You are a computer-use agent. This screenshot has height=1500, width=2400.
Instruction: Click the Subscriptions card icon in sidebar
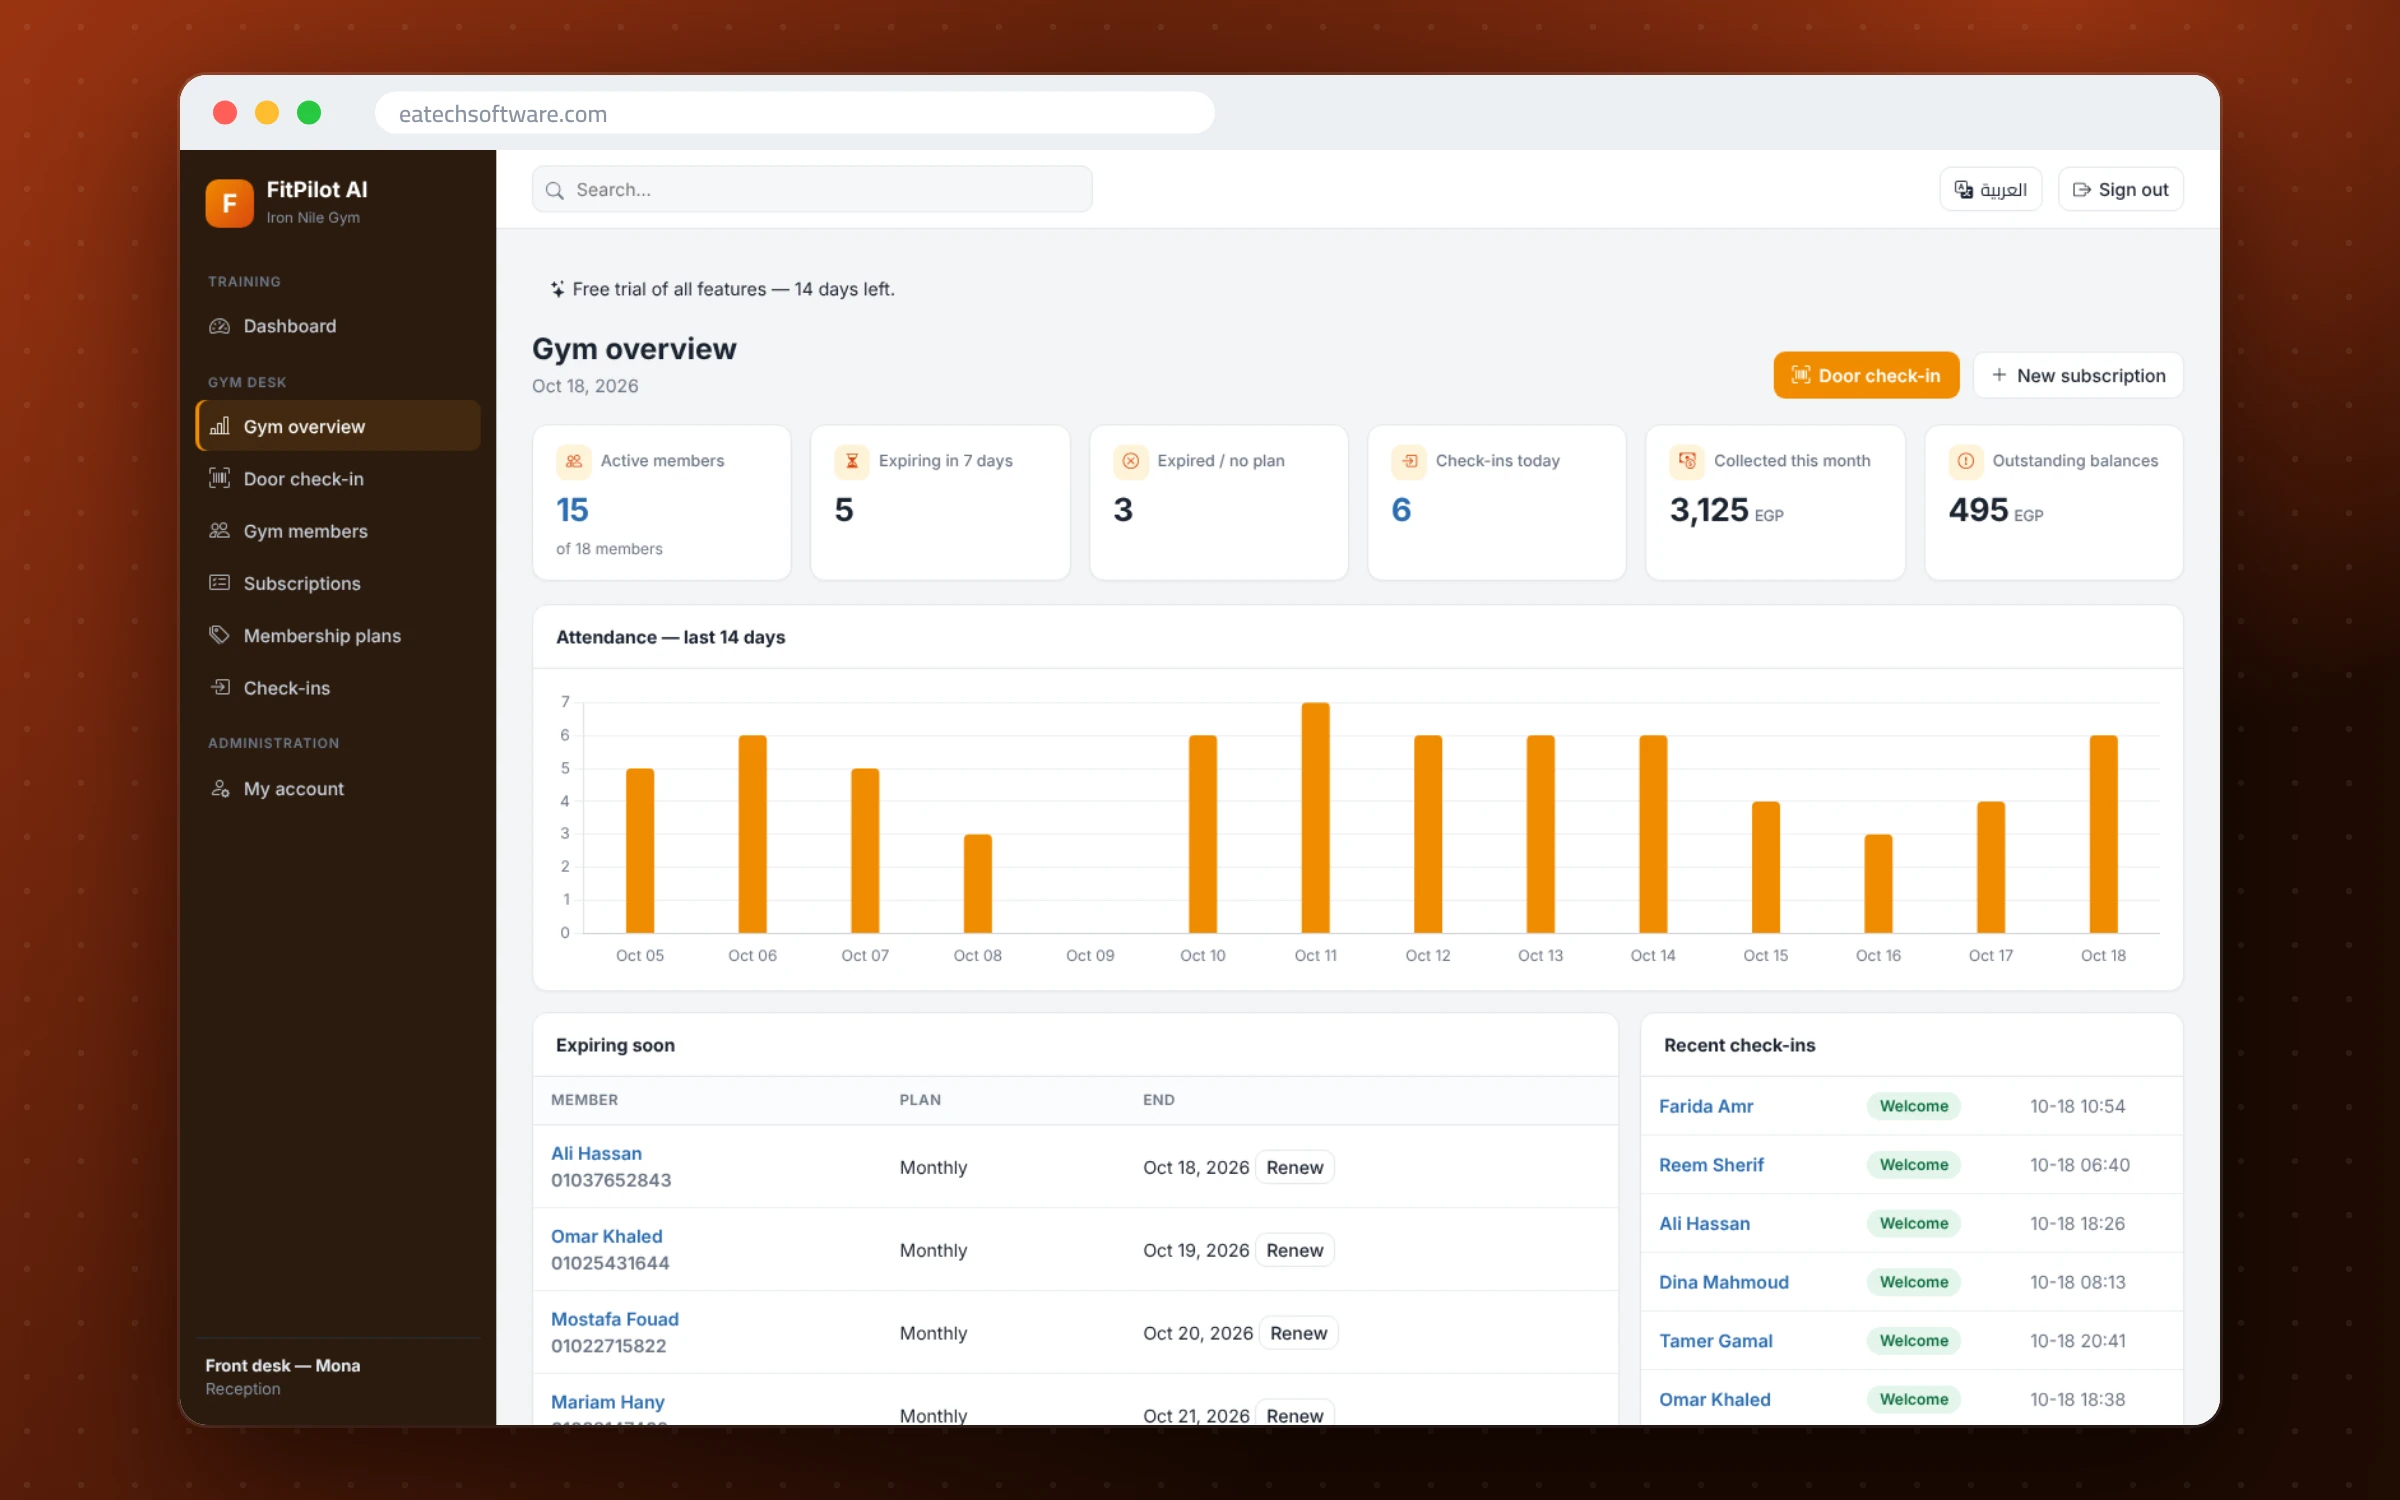(x=219, y=583)
